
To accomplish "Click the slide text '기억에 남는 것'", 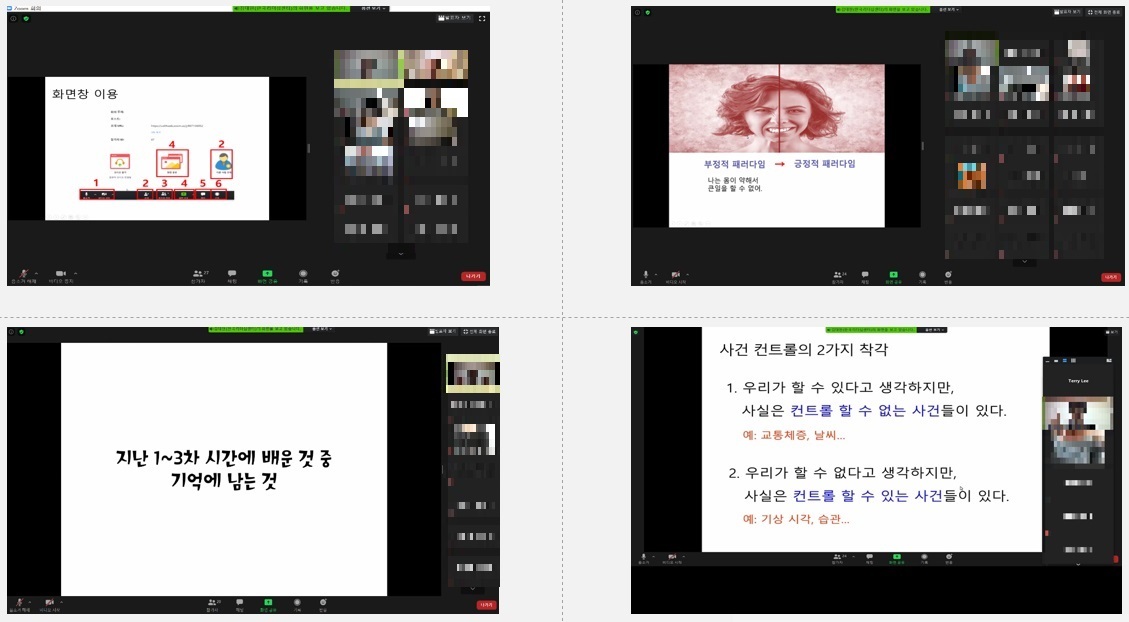I will pyautogui.click(x=224, y=481).
